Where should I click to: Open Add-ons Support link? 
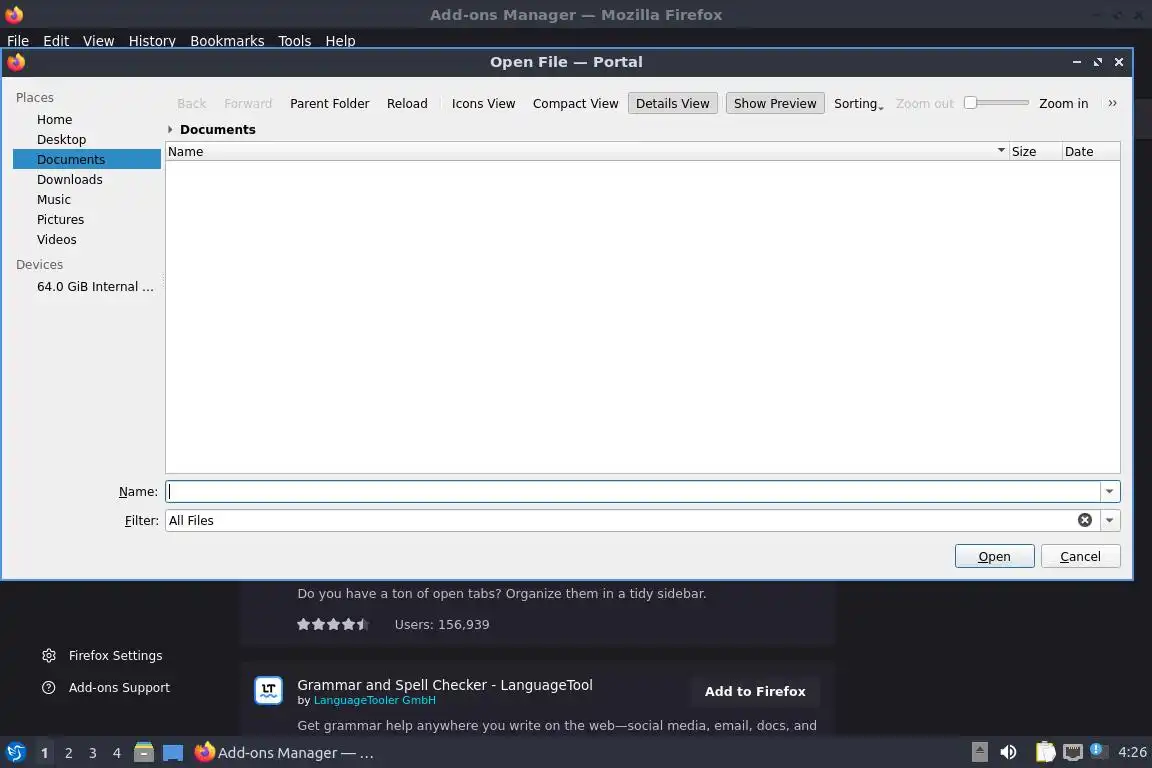(119, 688)
